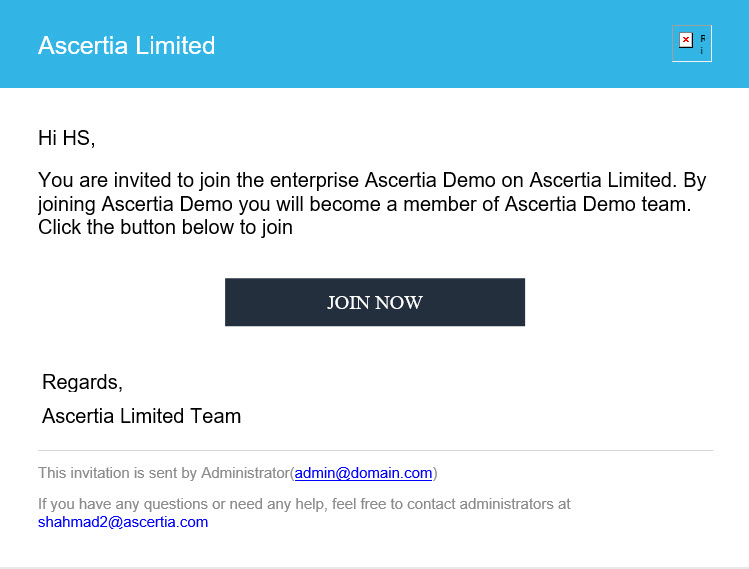Click the "Hi HS," greeting text
The width and height of the screenshot is (749, 569).
coord(66,138)
